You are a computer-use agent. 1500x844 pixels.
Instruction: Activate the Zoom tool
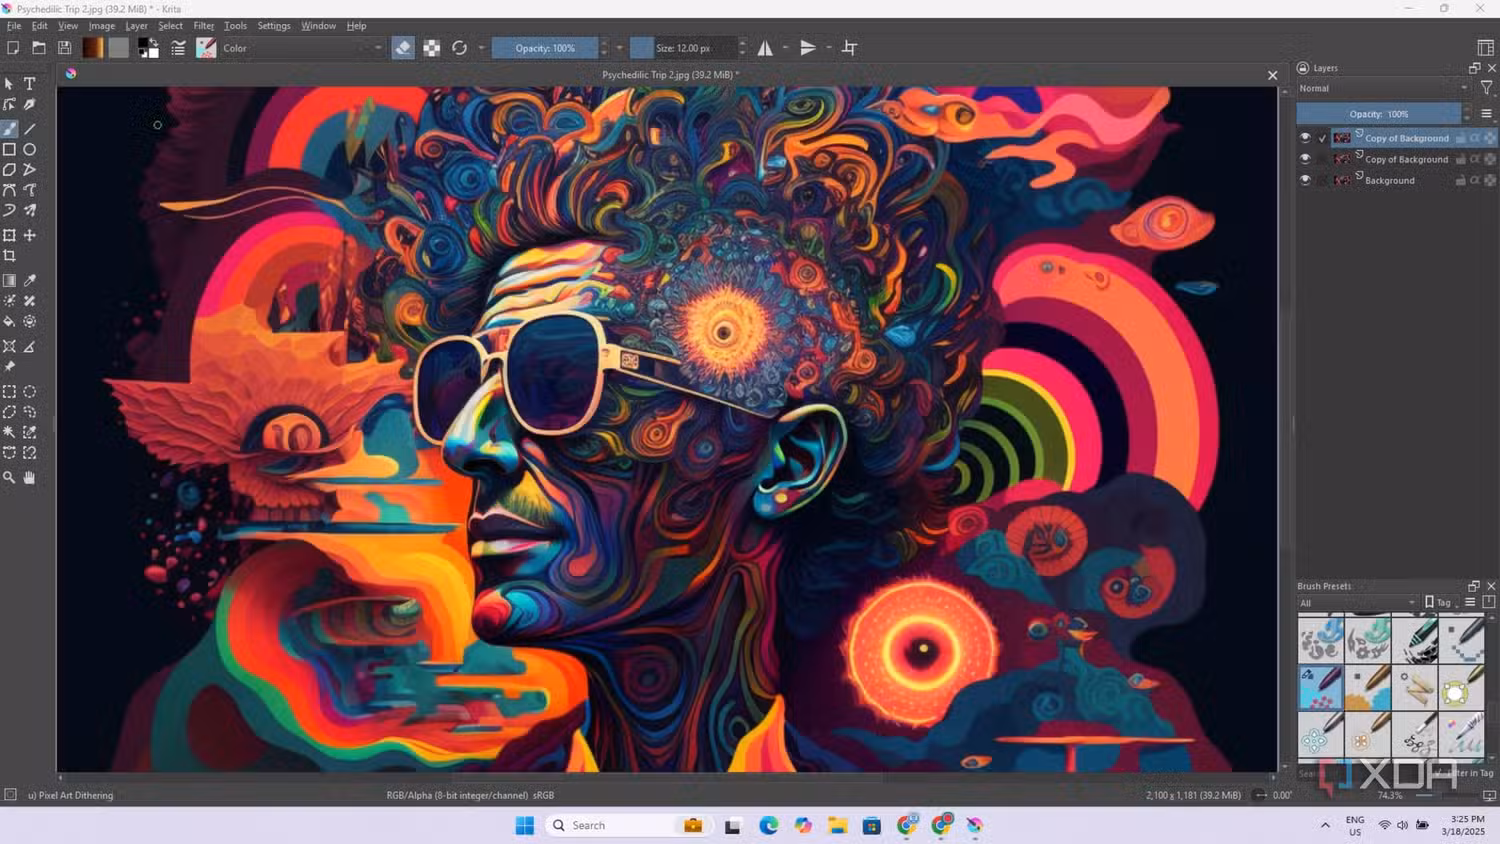click(9, 477)
